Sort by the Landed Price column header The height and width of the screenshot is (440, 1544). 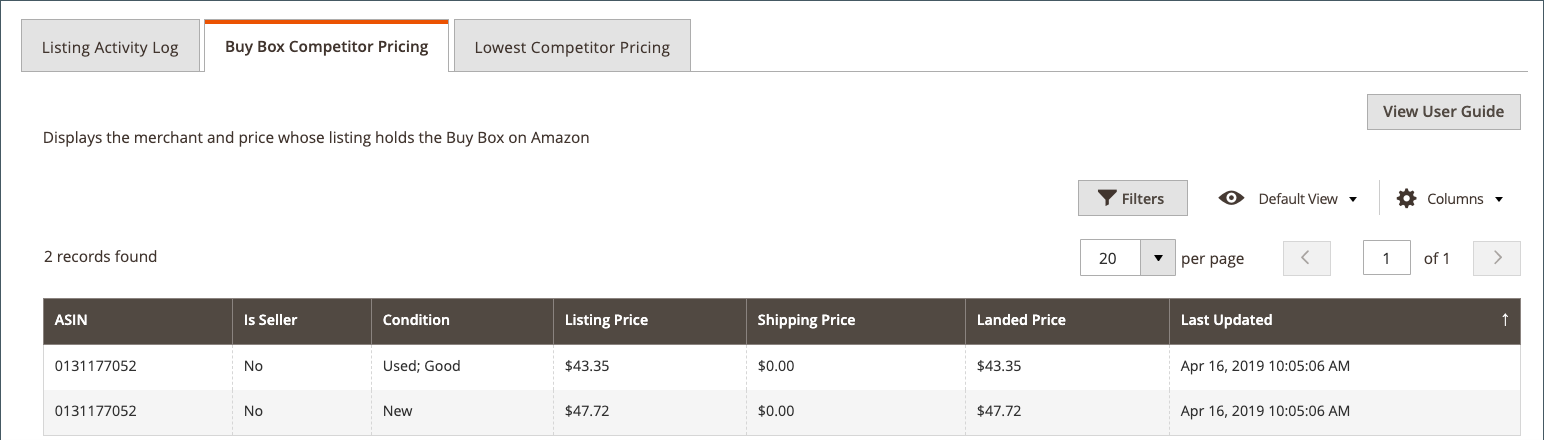(1021, 320)
